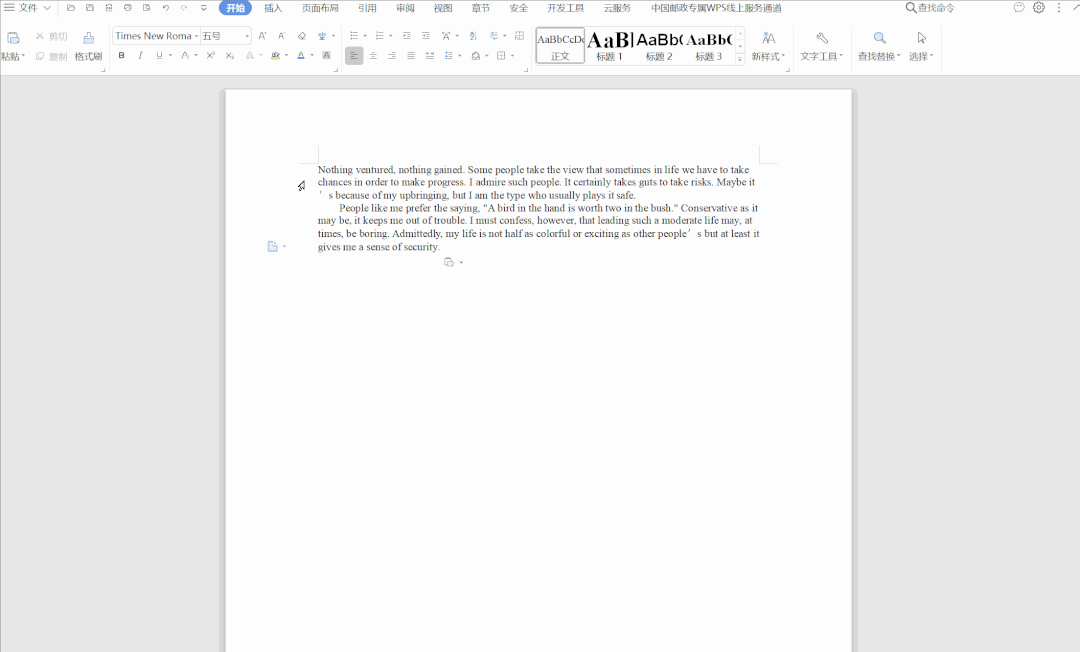Click the character shading icon
1080x652 pixels.
326,55
